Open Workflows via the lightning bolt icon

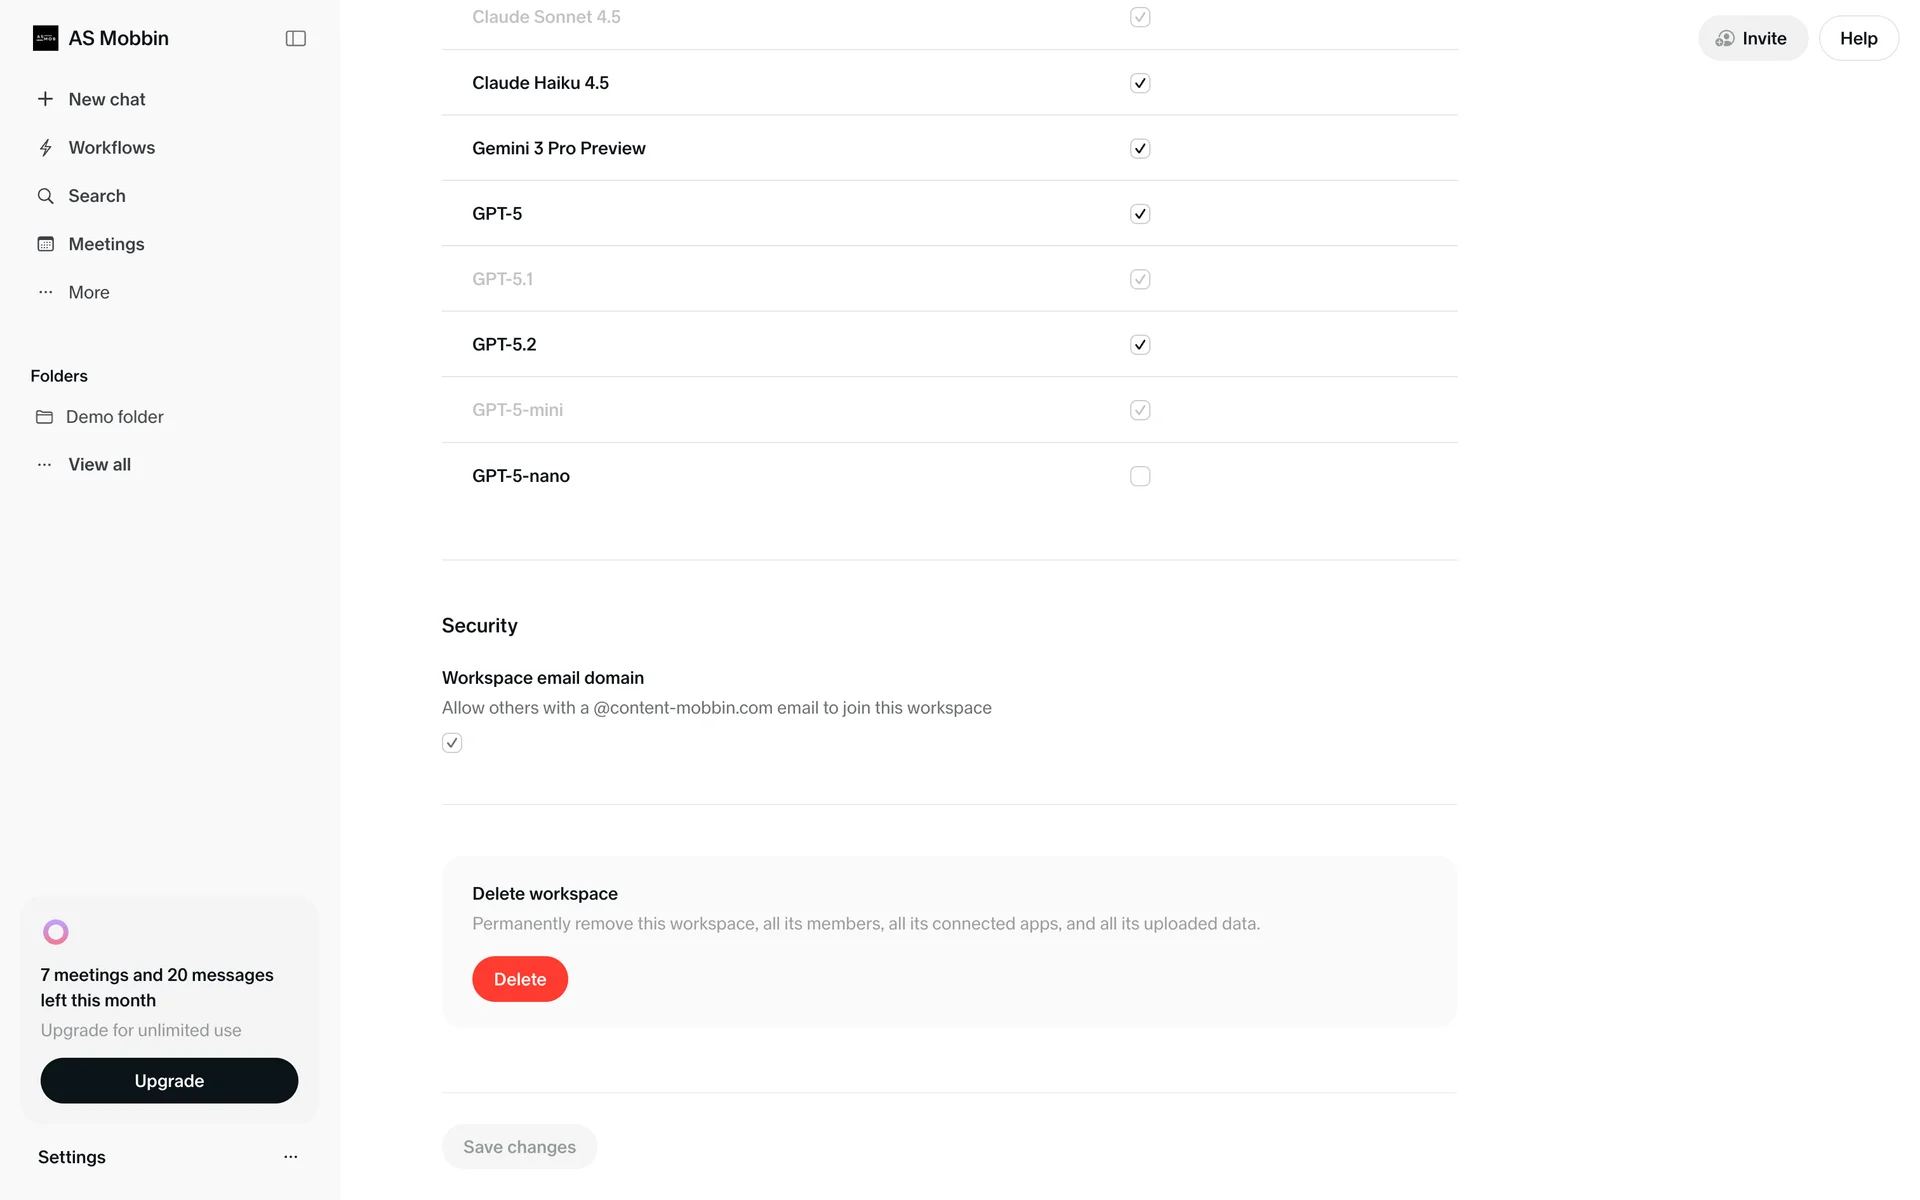point(45,148)
